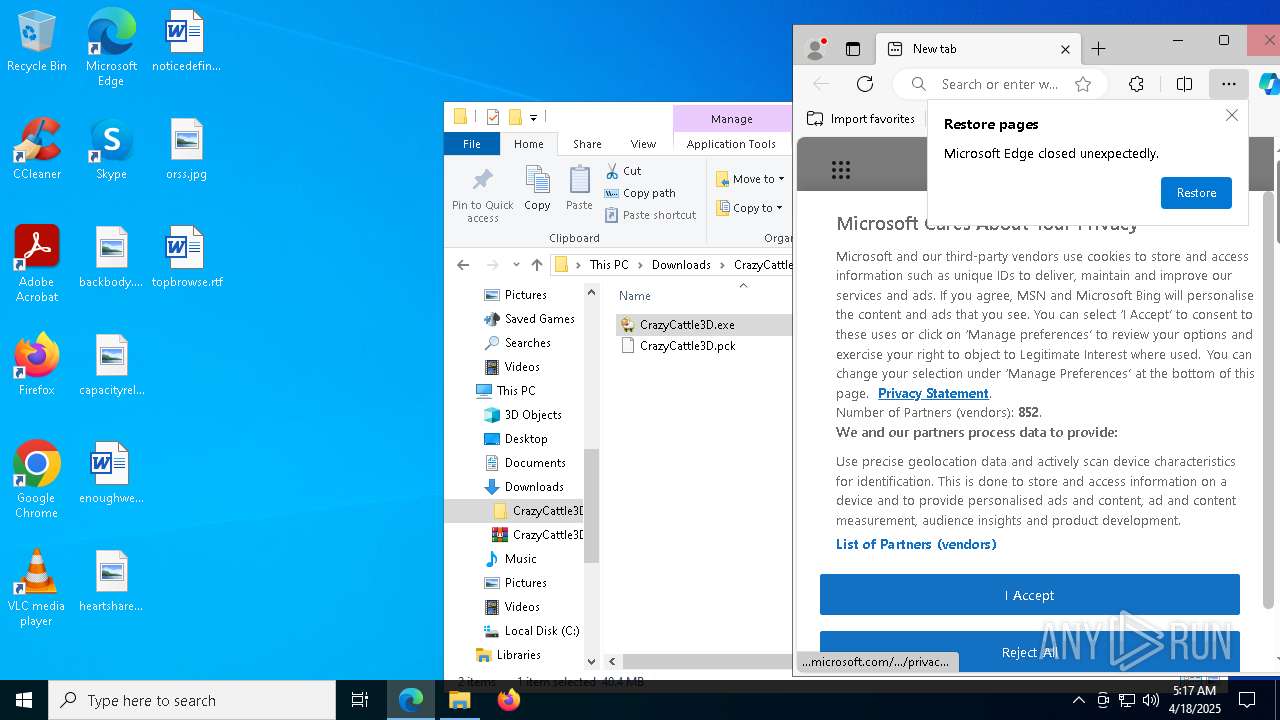Open Customize Quick Access Toolbar dropdown

coord(534,117)
